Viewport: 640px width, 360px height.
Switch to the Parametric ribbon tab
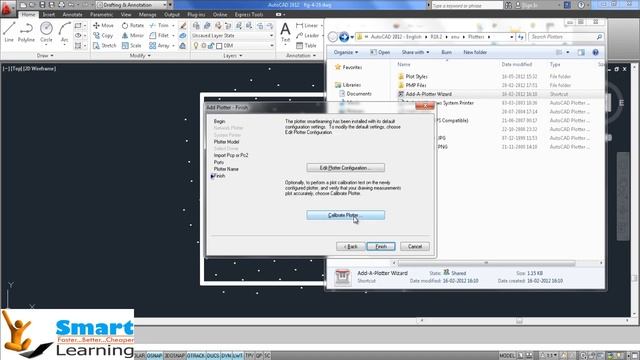tap(102, 15)
